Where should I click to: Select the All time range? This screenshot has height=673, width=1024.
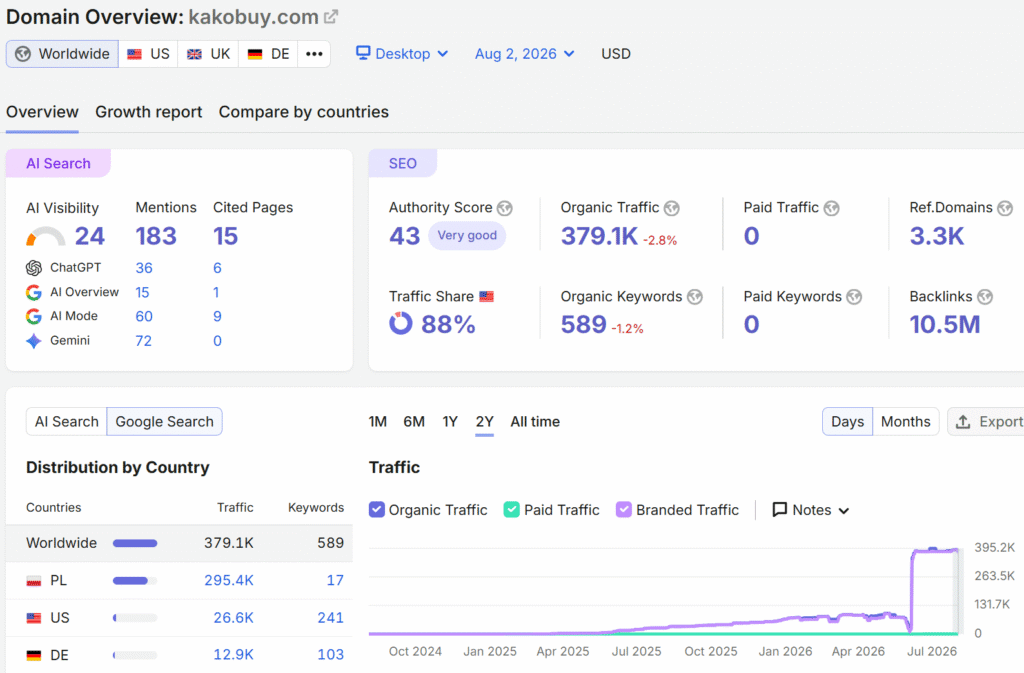coord(535,422)
